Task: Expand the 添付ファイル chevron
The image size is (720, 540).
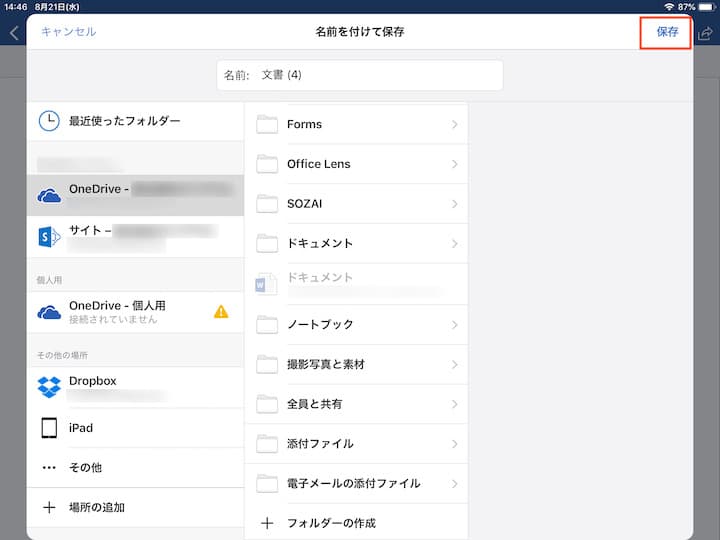Action: tap(454, 444)
